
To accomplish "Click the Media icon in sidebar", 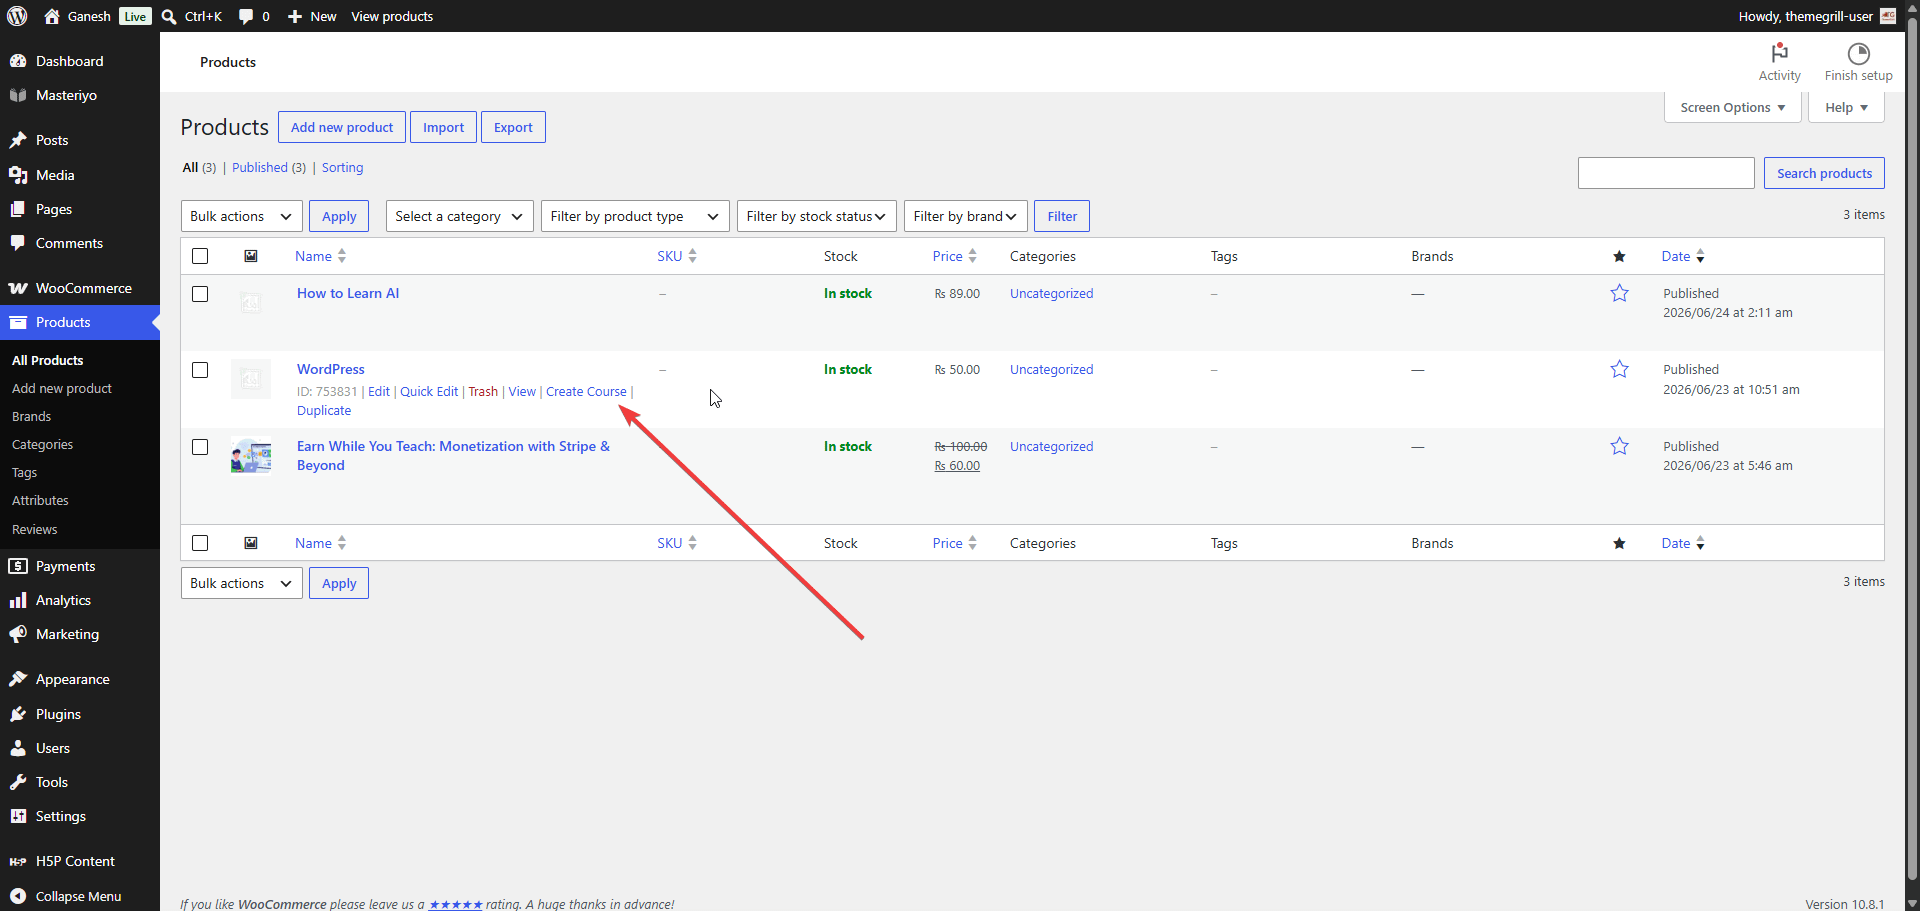I will pos(18,175).
